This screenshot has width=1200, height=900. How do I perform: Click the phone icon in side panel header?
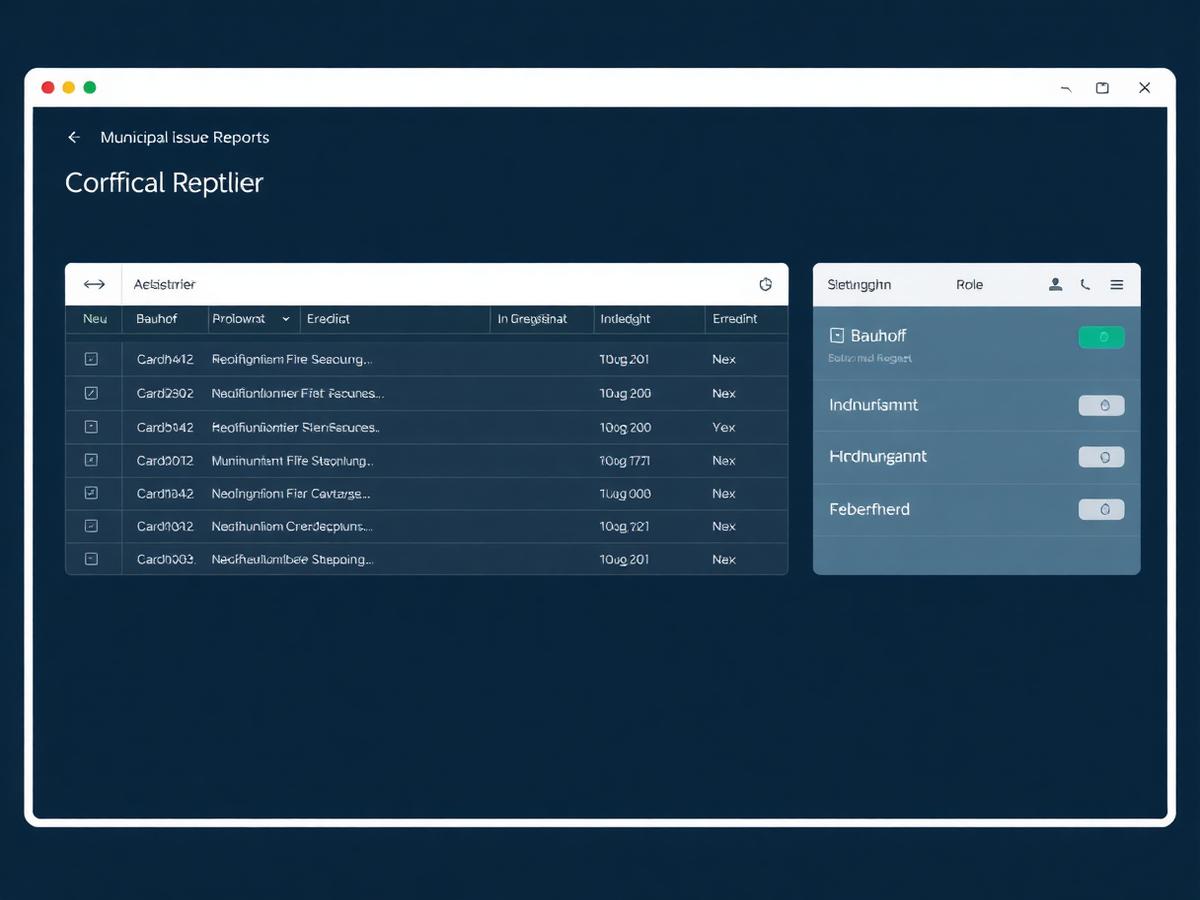[1085, 285]
